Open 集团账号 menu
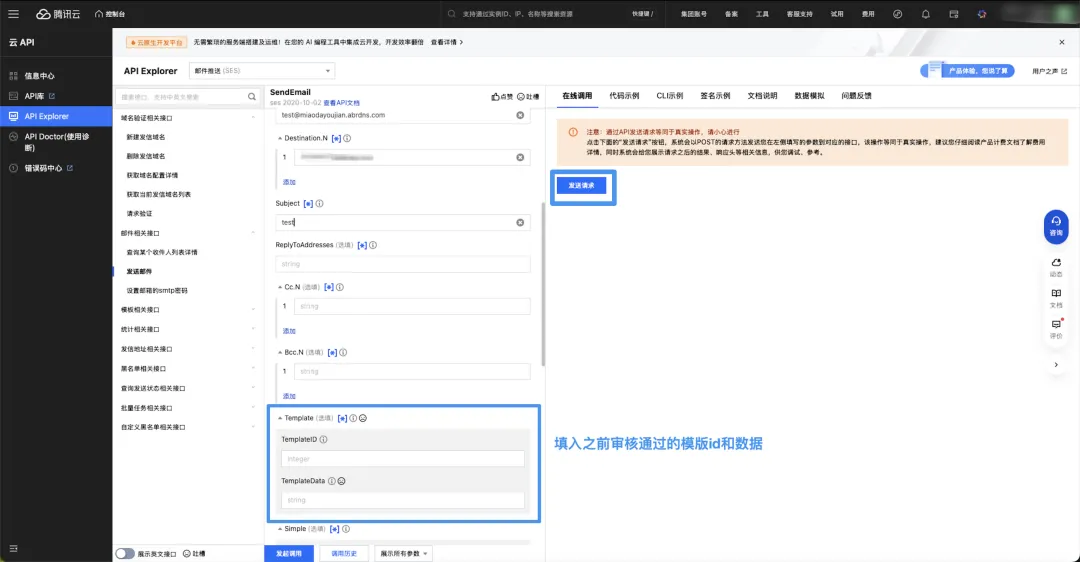Viewport: 1080px width, 562px height. point(694,14)
